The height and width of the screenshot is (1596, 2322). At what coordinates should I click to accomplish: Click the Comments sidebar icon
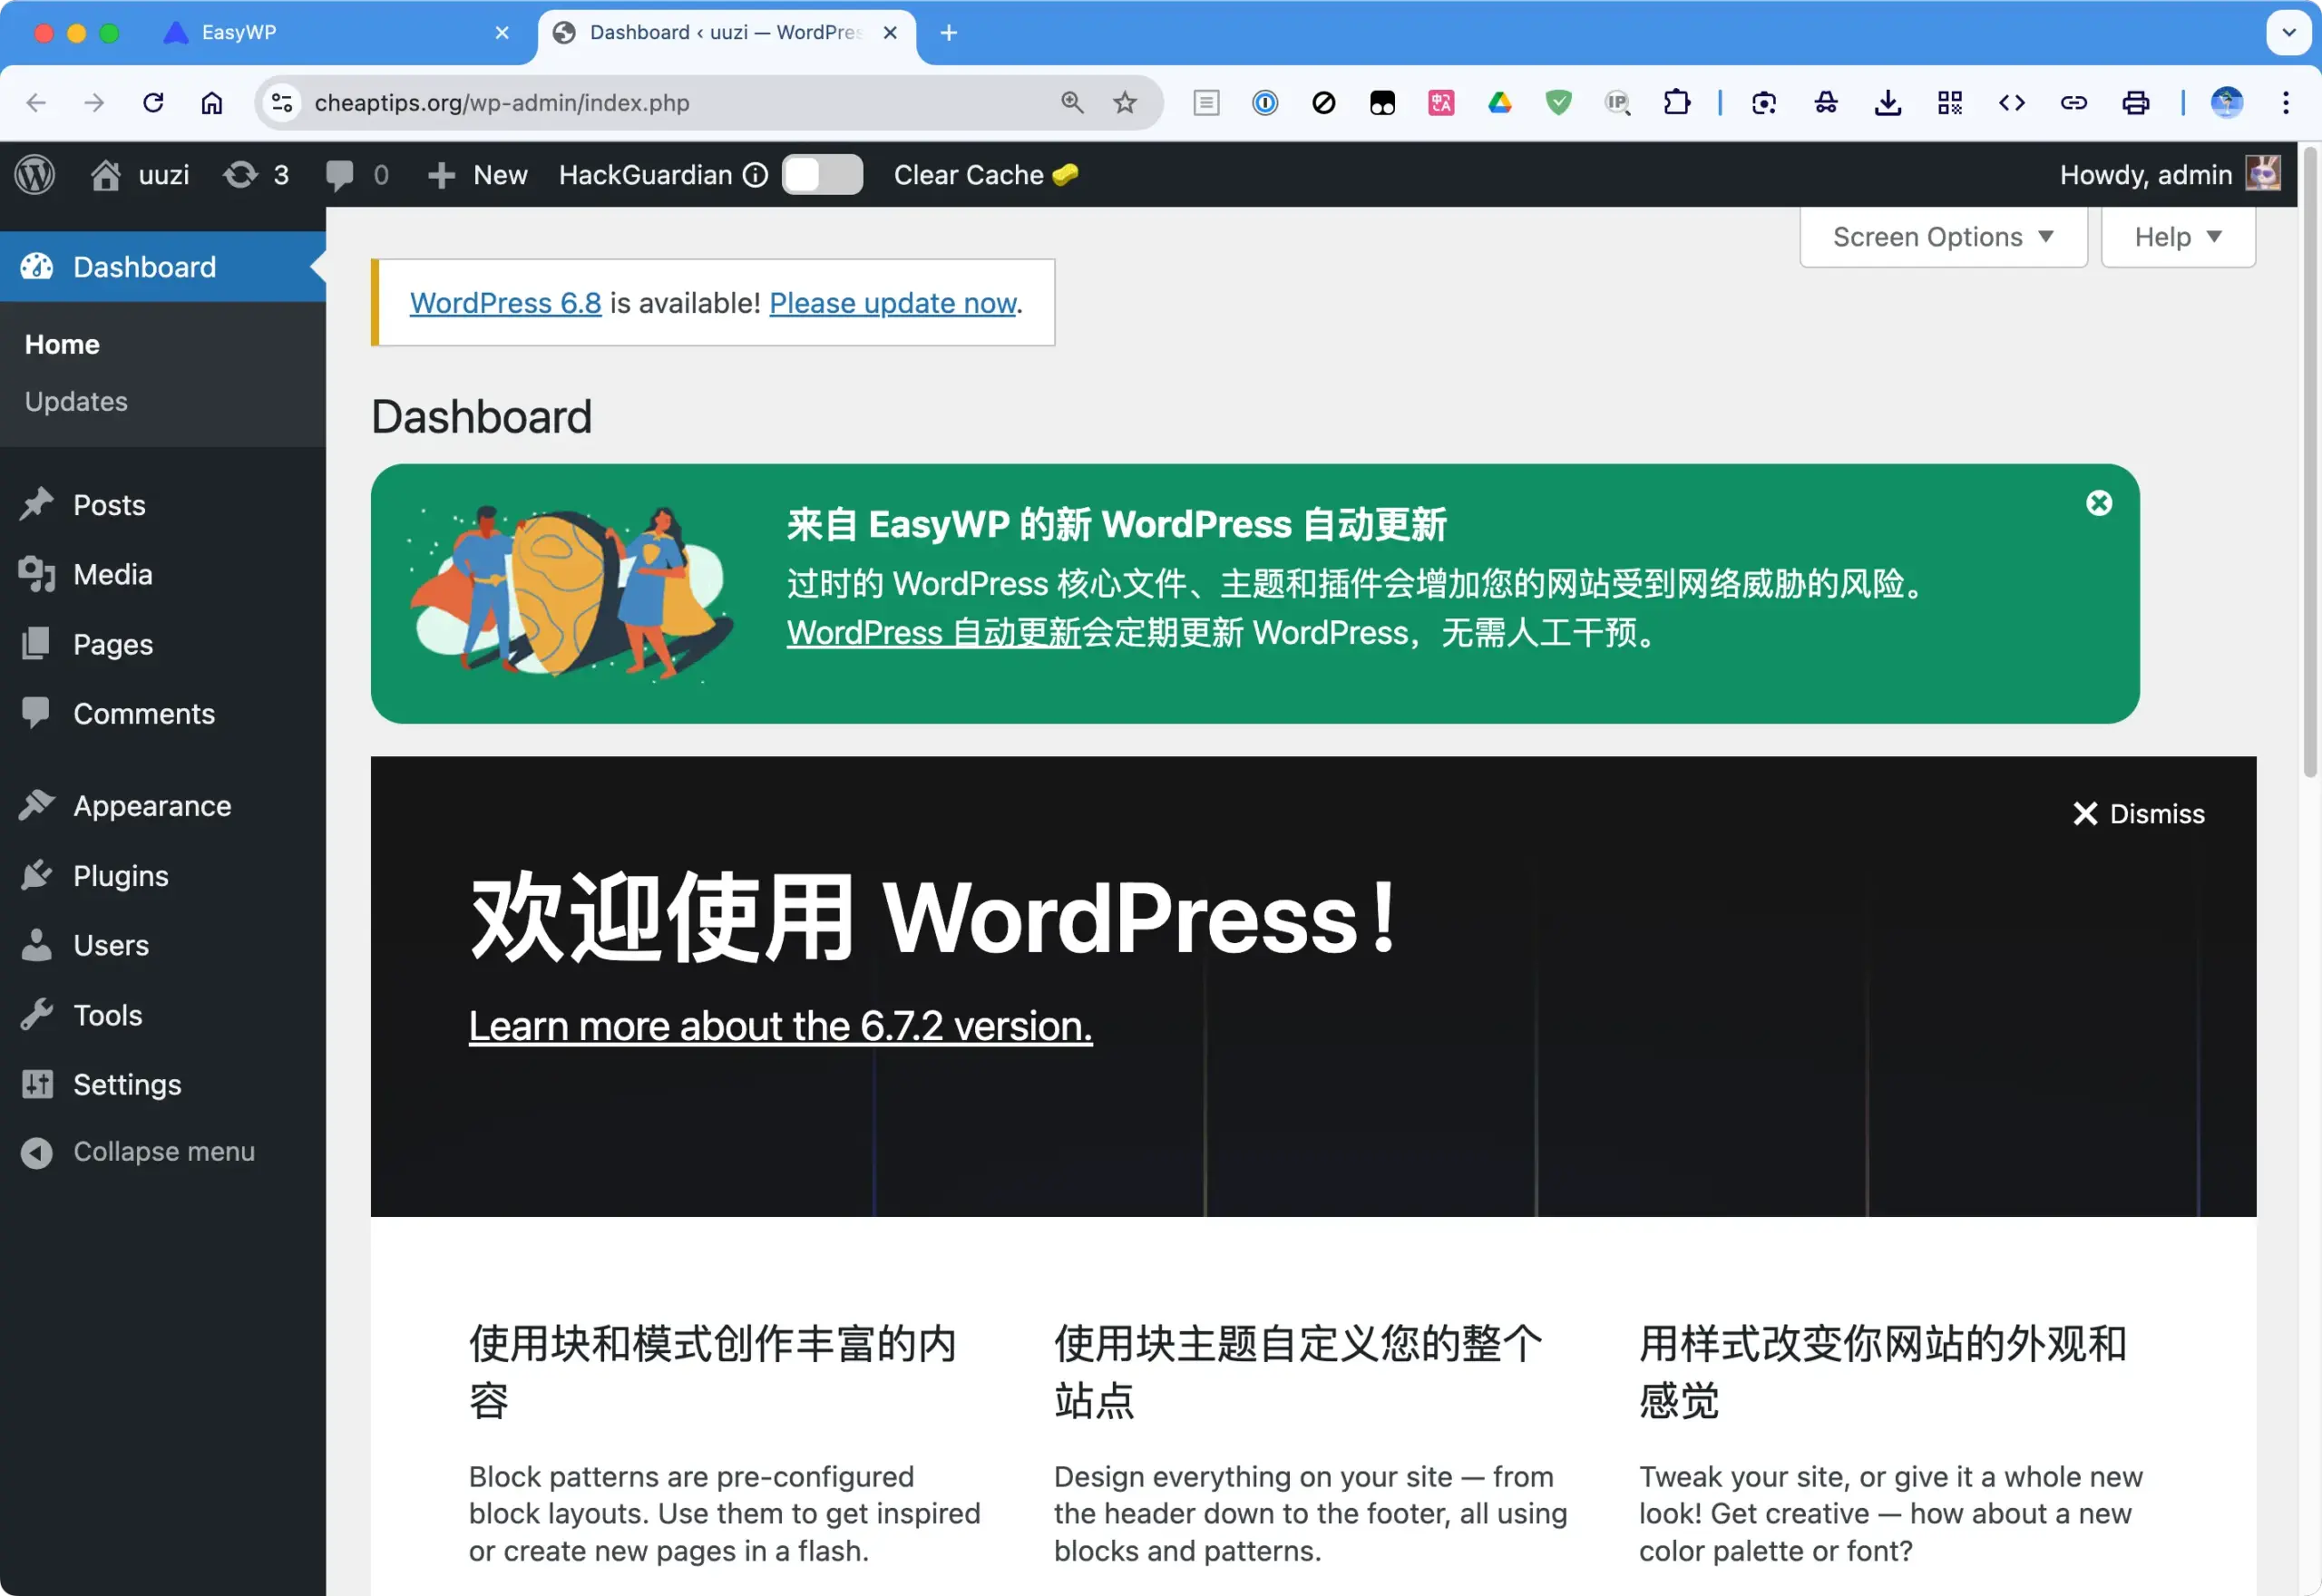pos(36,713)
